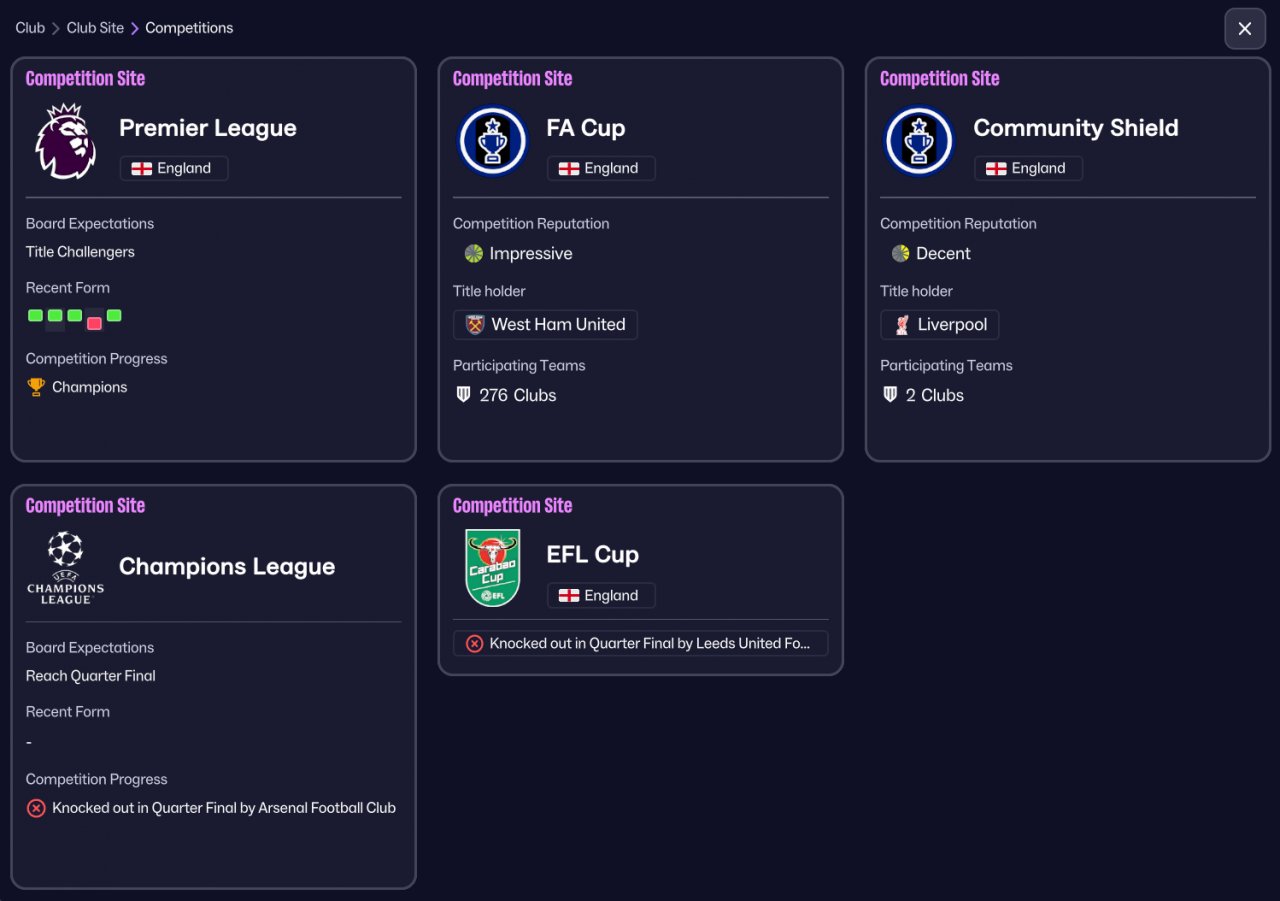Open the Premier League competition title

(x=208, y=128)
